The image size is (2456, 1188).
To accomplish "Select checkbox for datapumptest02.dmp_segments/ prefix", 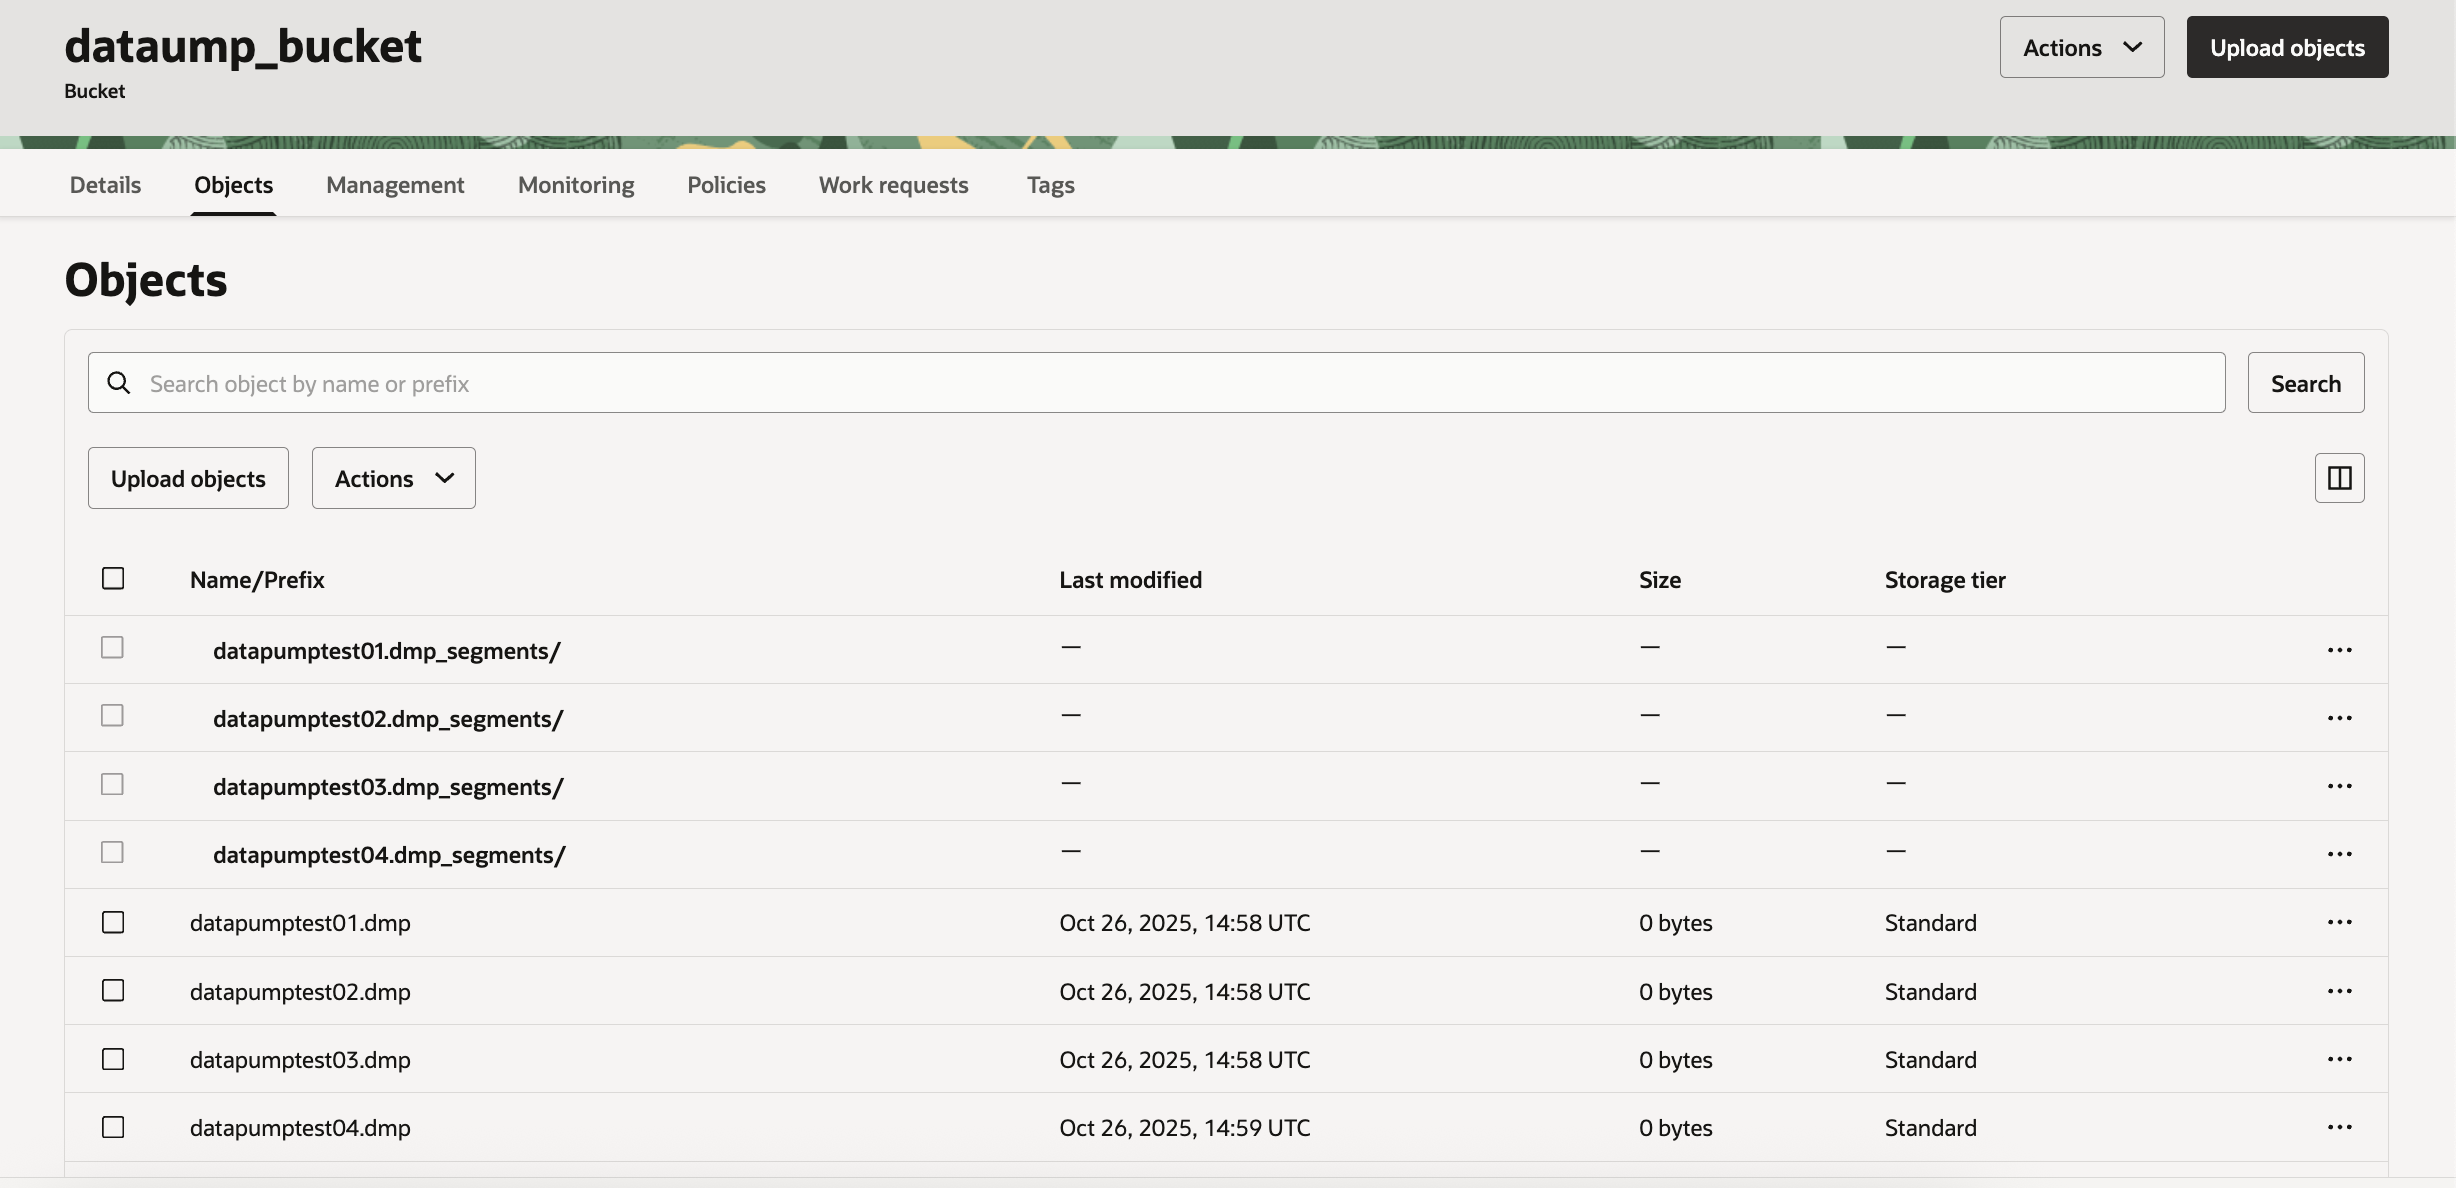I will (112, 716).
